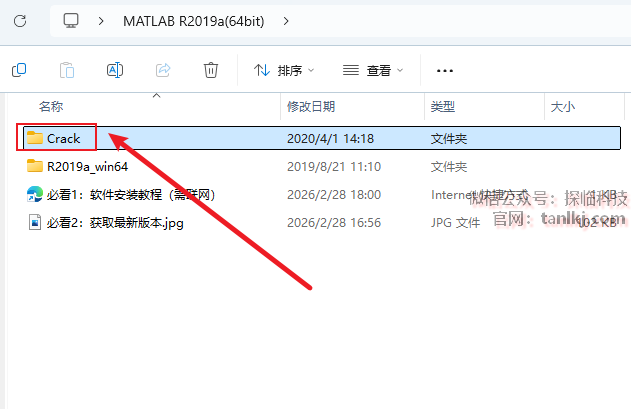
Task: Click the JPG image icon of 必看2
Action: pos(35,222)
